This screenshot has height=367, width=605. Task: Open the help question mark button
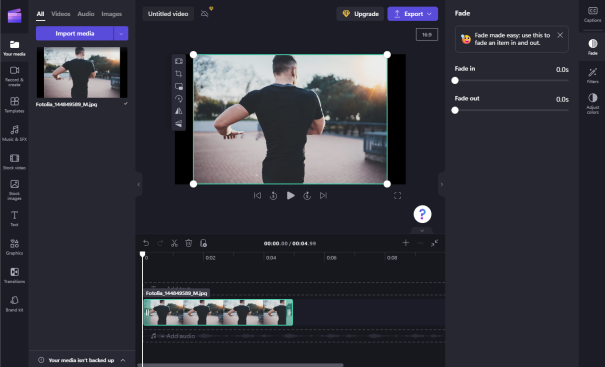(x=422, y=214)
